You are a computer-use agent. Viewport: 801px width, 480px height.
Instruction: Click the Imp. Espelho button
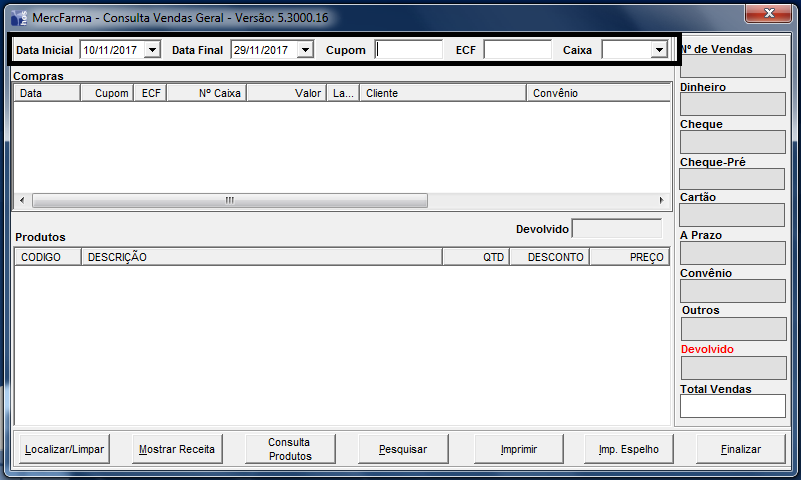click(629, 450)
